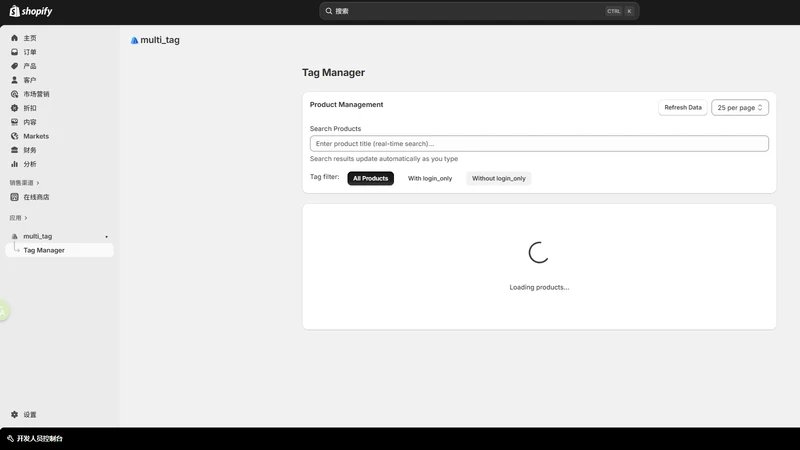Open Tag Manager in sidebar

[59, 251]
